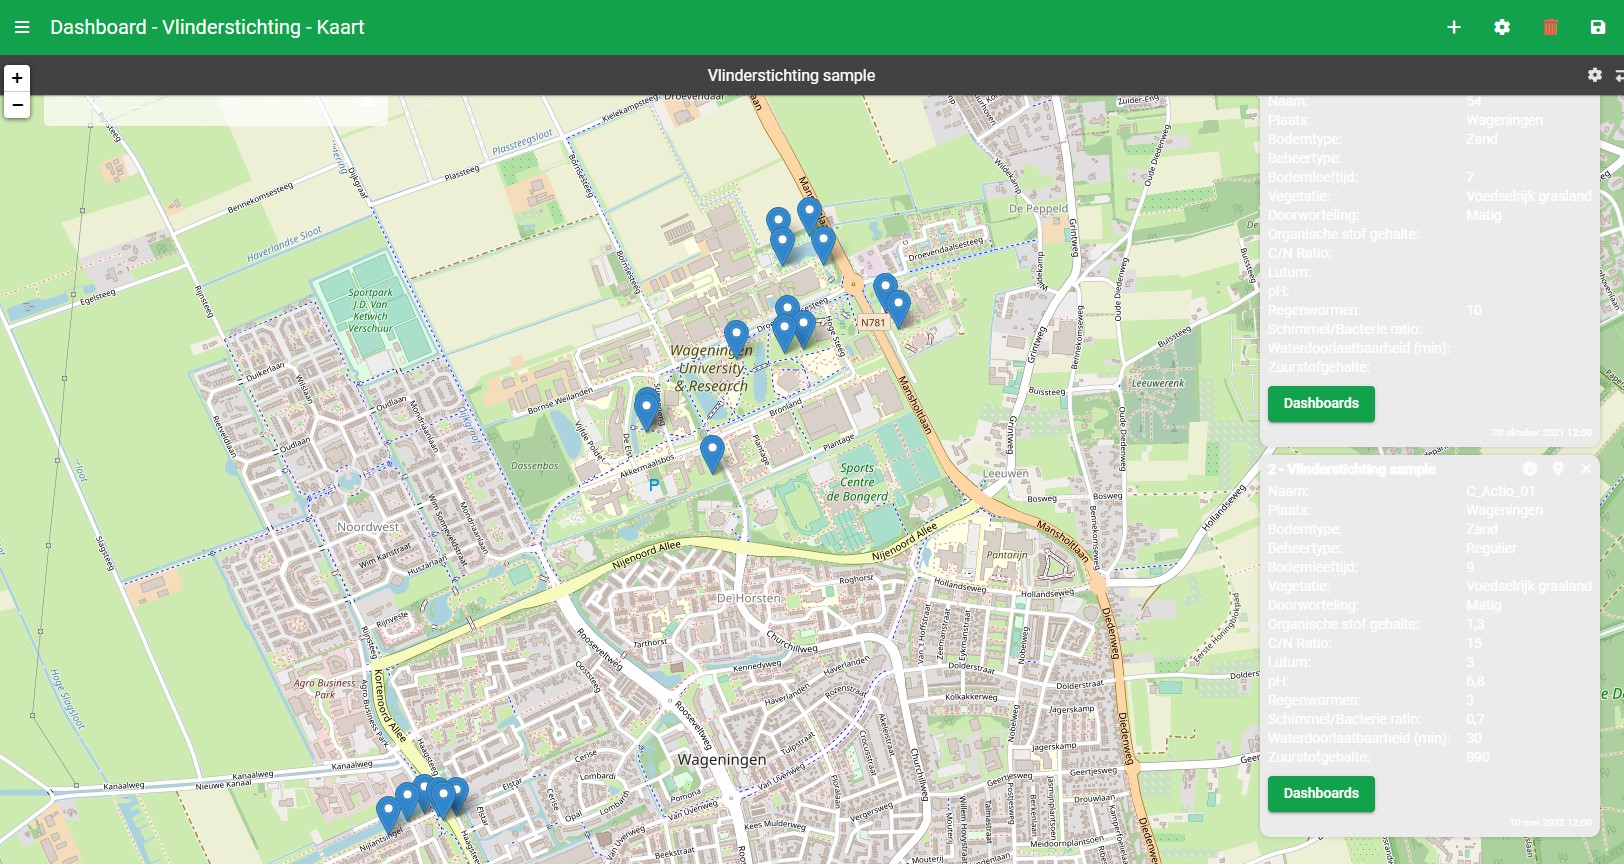
Task: Delete the dashboard with red trash icon
Action: pos(1550,27)
